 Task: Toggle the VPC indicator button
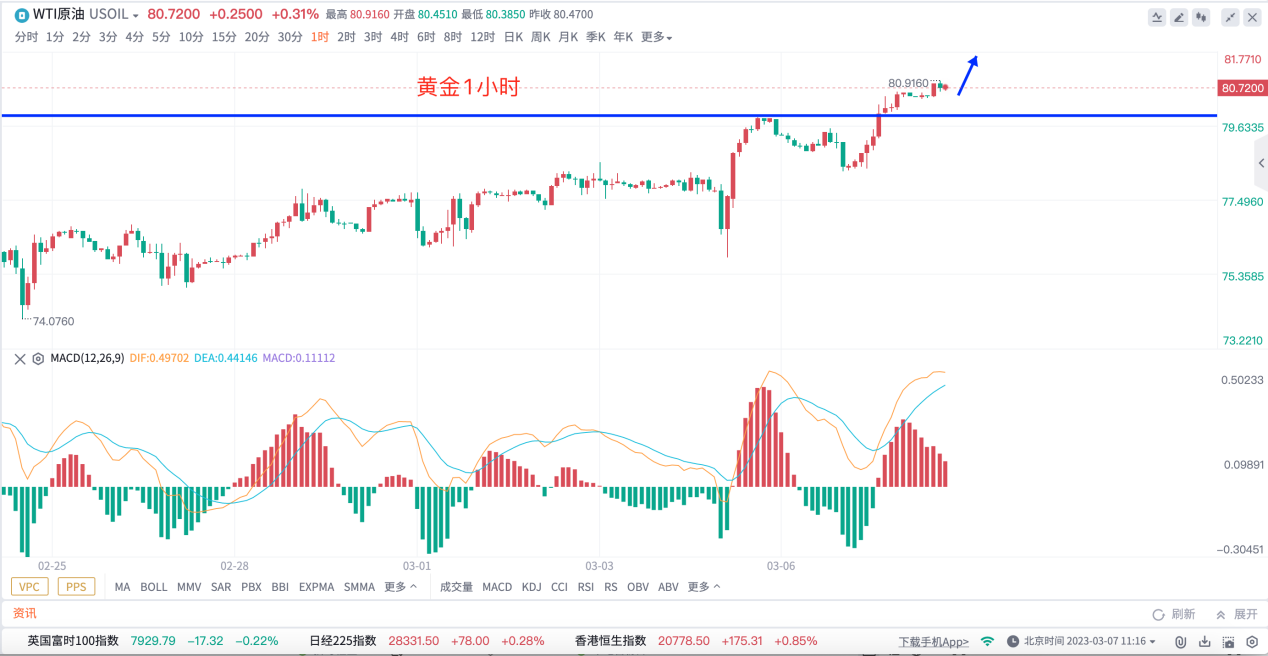pyautogui.click(x=31, y=587)
